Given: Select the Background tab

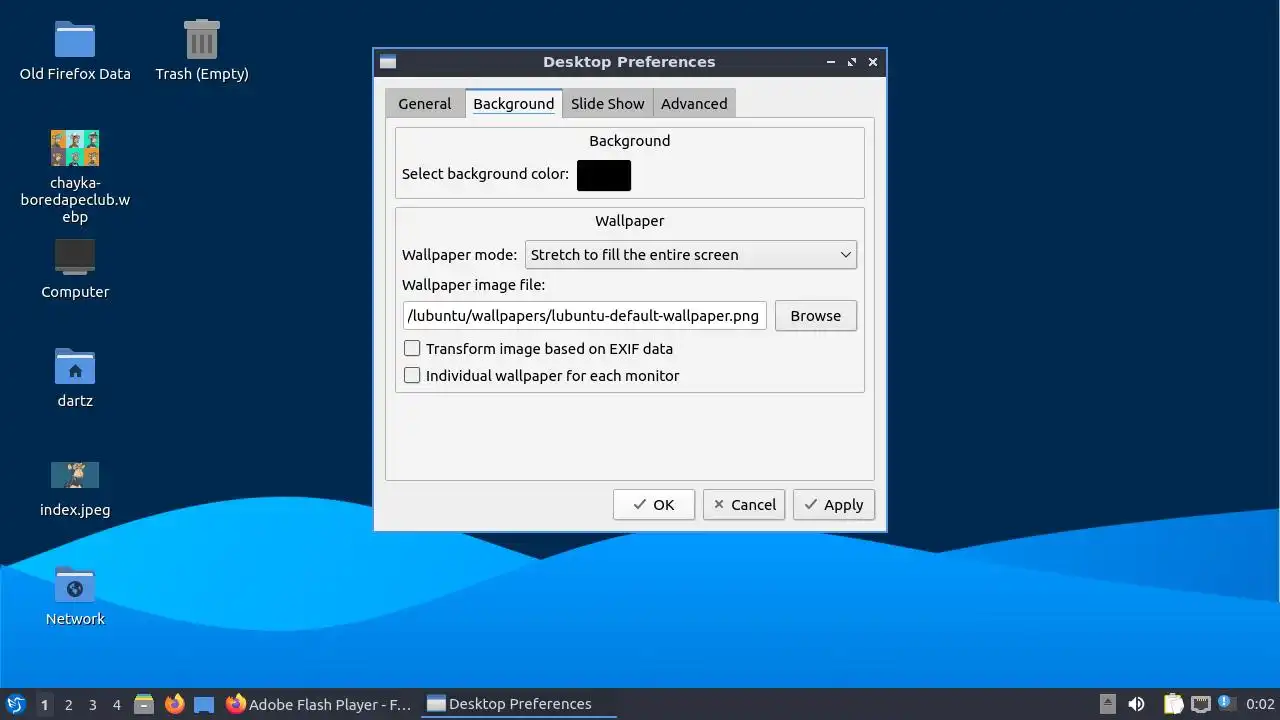Looking at the screenshot, I should (513, 103).
